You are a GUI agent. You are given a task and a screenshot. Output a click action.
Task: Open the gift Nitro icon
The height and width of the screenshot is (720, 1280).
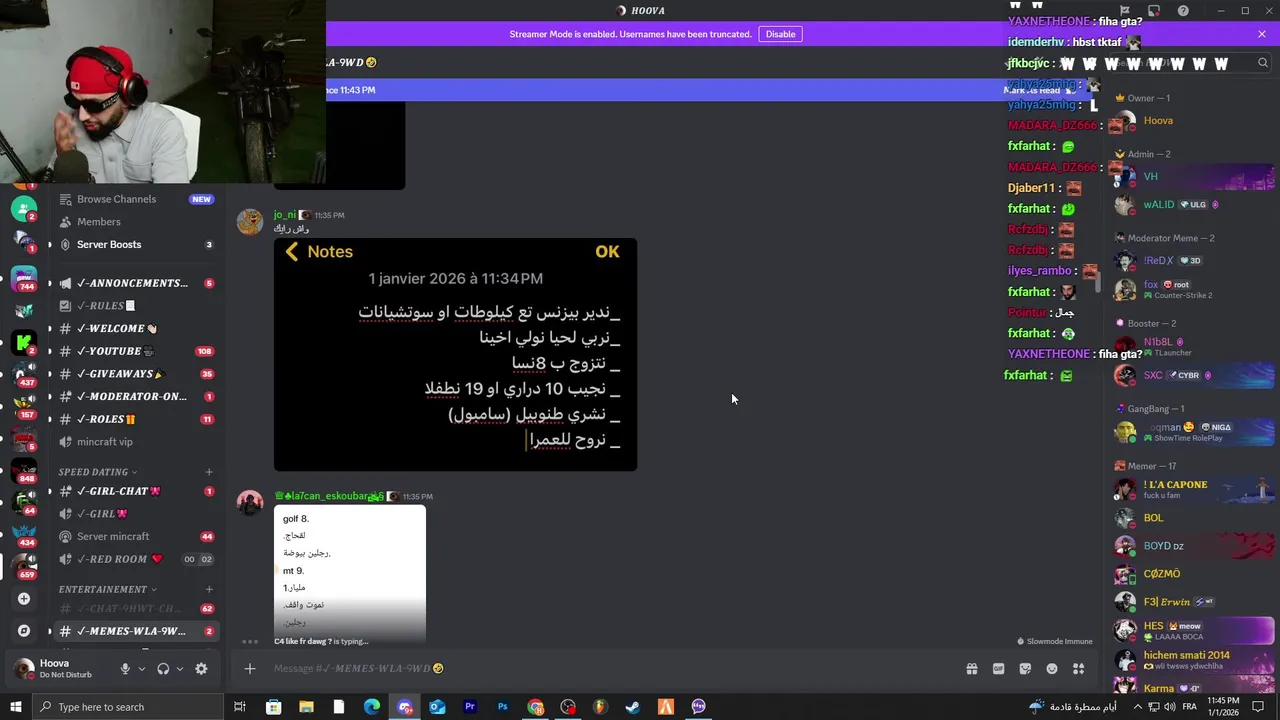[x=971, y=669]
